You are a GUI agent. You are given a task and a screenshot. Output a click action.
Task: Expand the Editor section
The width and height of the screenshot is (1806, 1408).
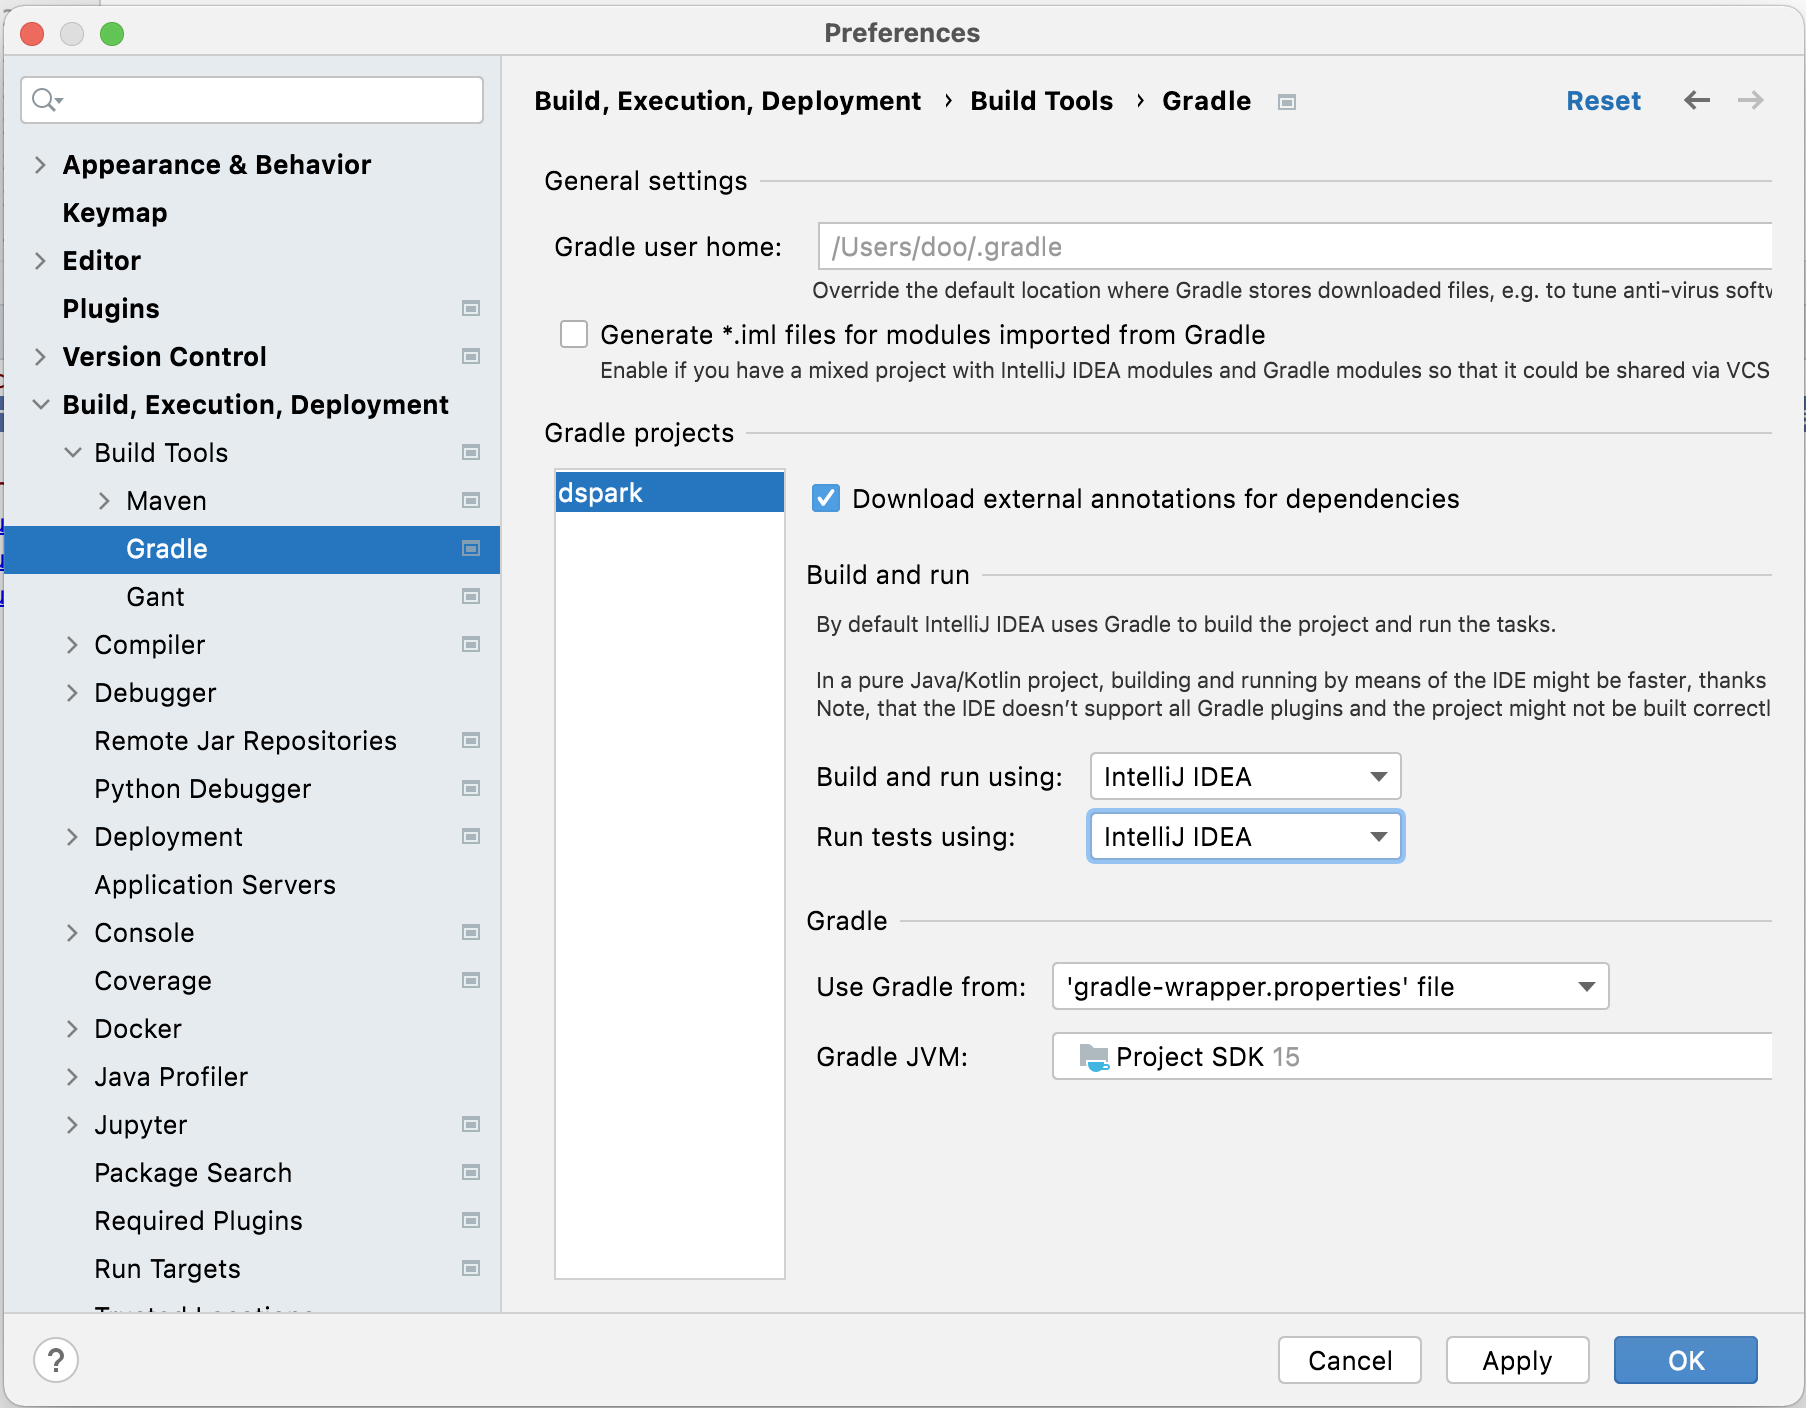pos(40,260)
